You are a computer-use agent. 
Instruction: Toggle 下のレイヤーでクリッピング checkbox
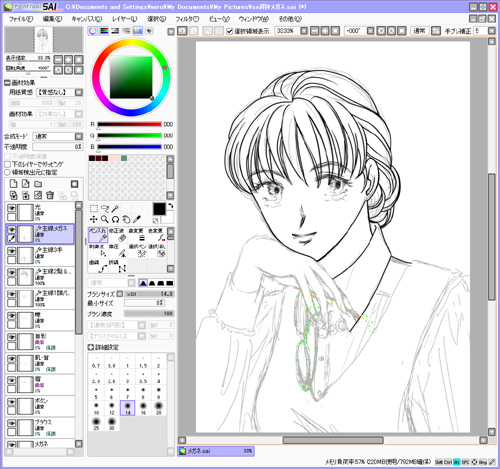click(x=7, y=164)
